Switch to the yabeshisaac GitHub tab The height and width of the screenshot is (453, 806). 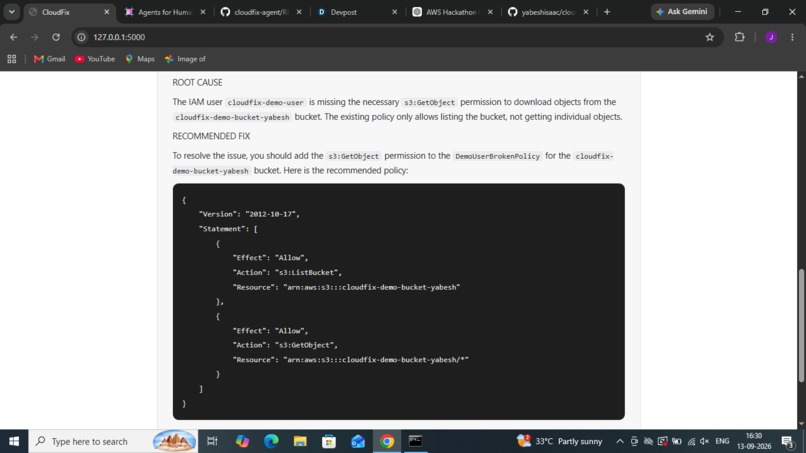point(548,12)
